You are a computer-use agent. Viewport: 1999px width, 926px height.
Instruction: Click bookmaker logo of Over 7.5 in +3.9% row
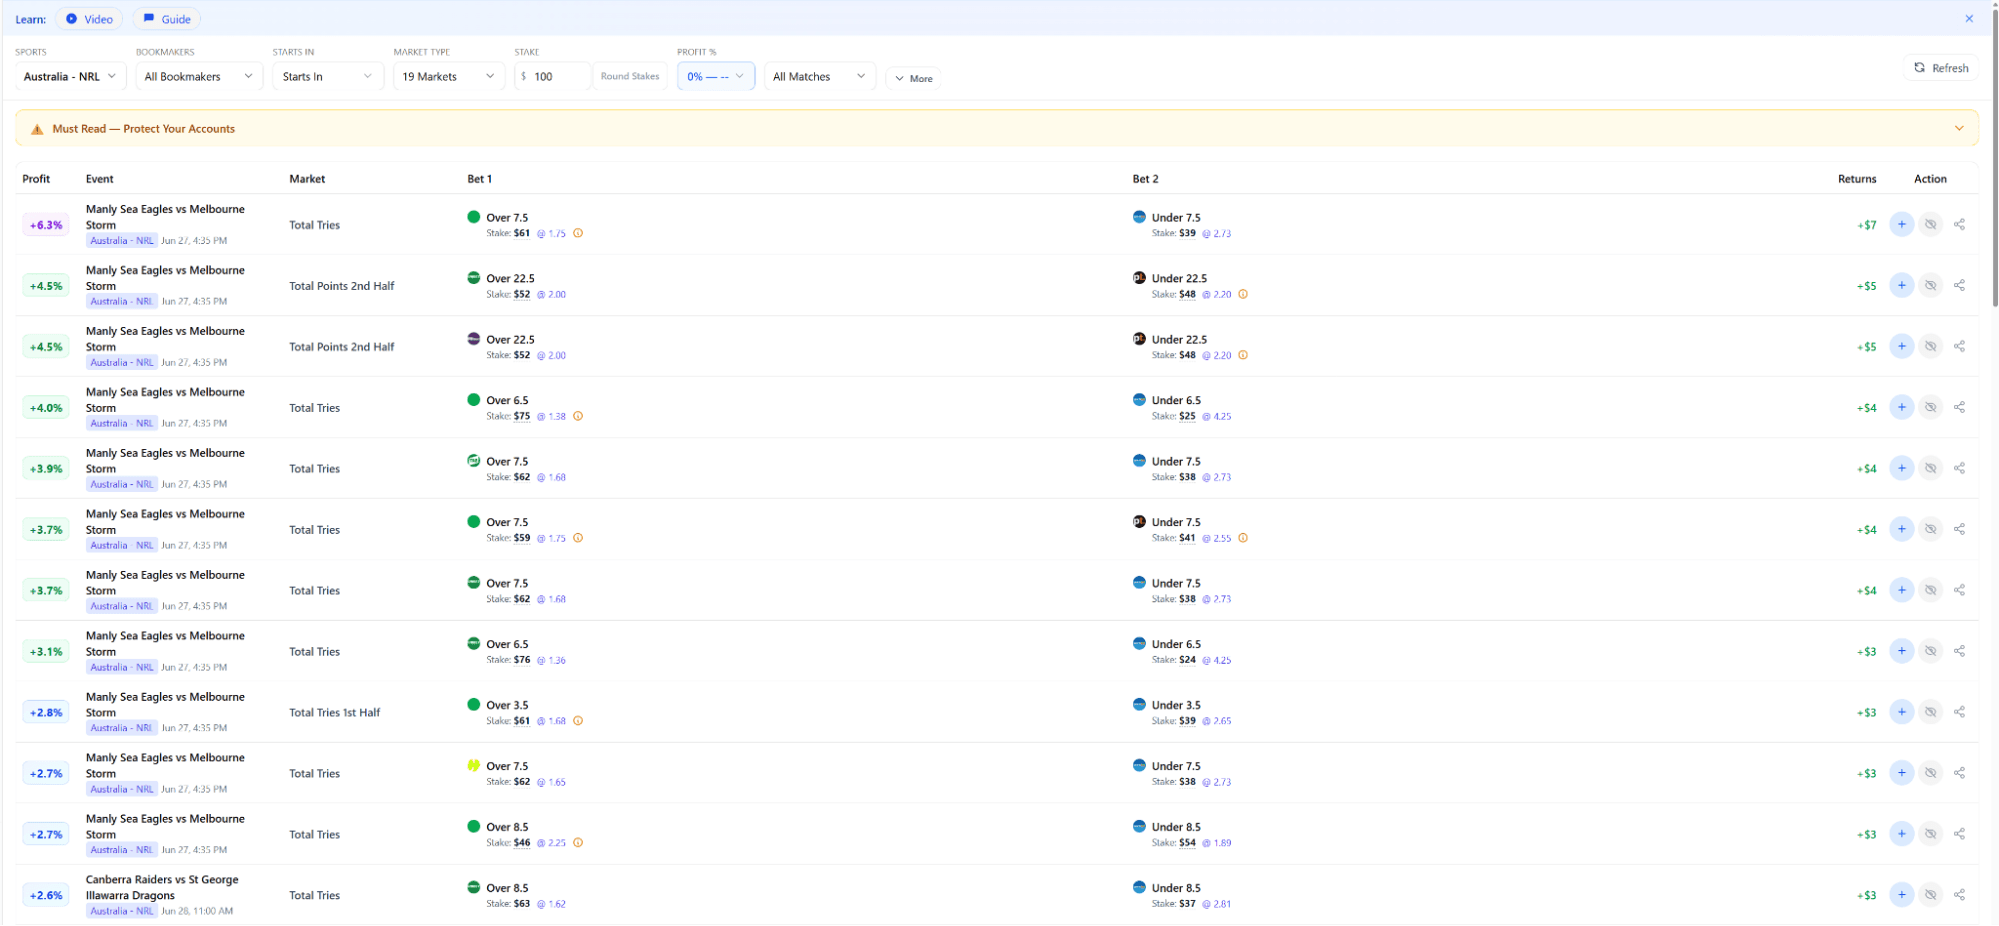click(x=474, y=461)
